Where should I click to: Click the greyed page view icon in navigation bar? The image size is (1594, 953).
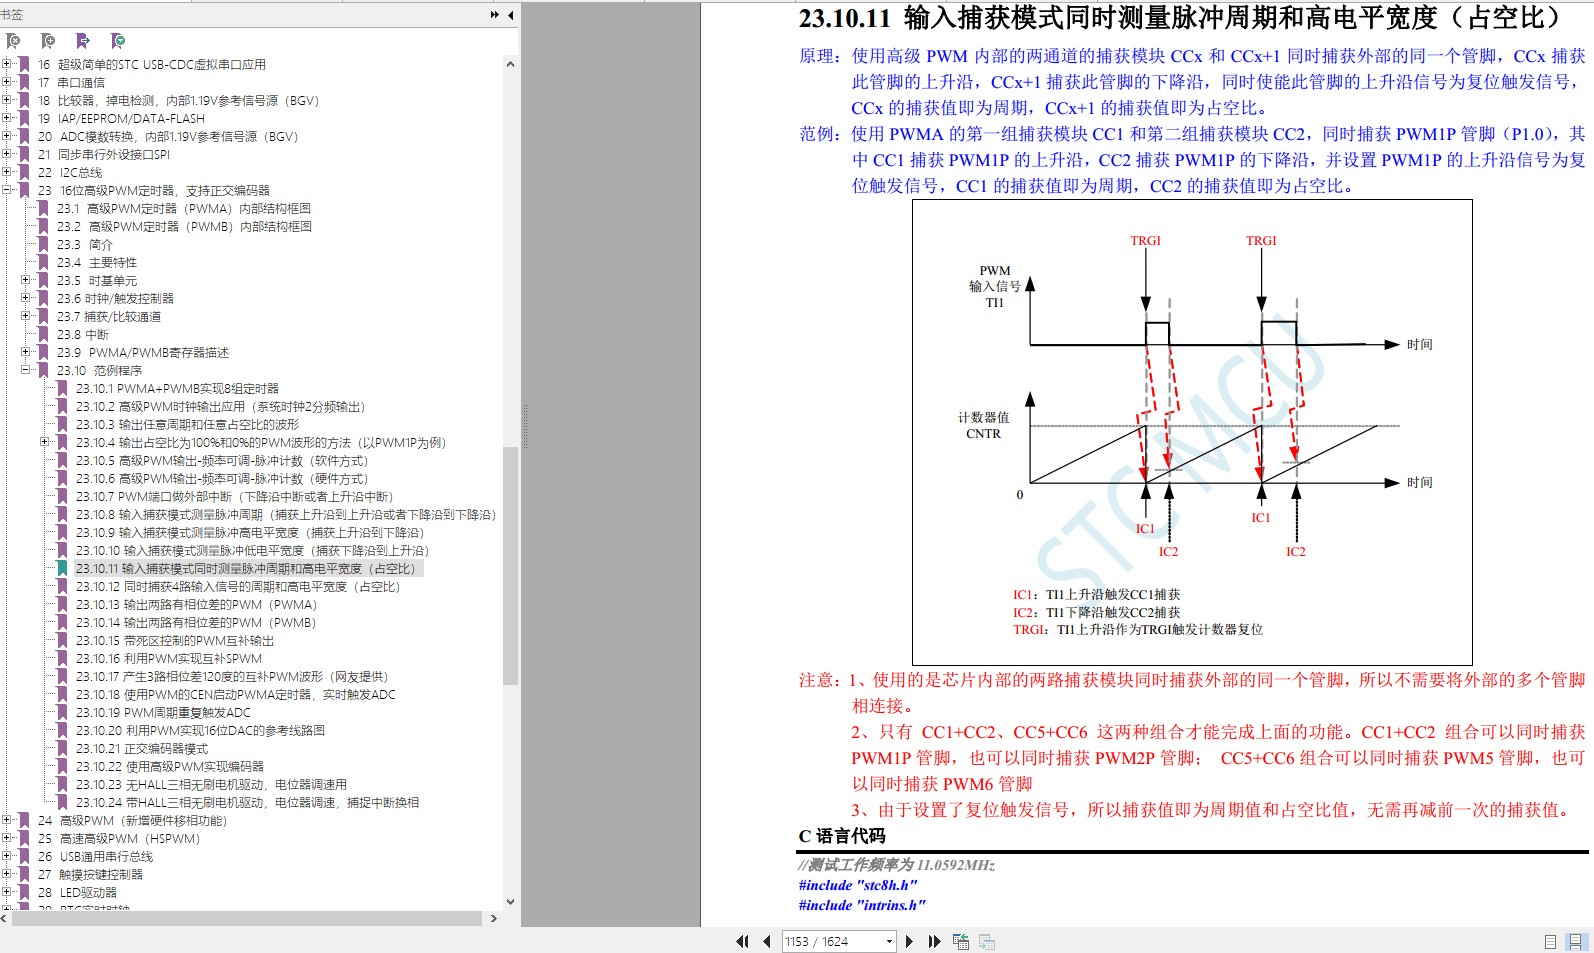[987, 941]
